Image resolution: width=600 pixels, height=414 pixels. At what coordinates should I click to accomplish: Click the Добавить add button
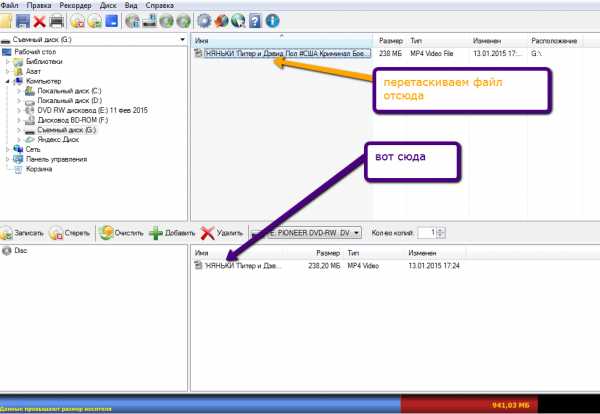172,233
